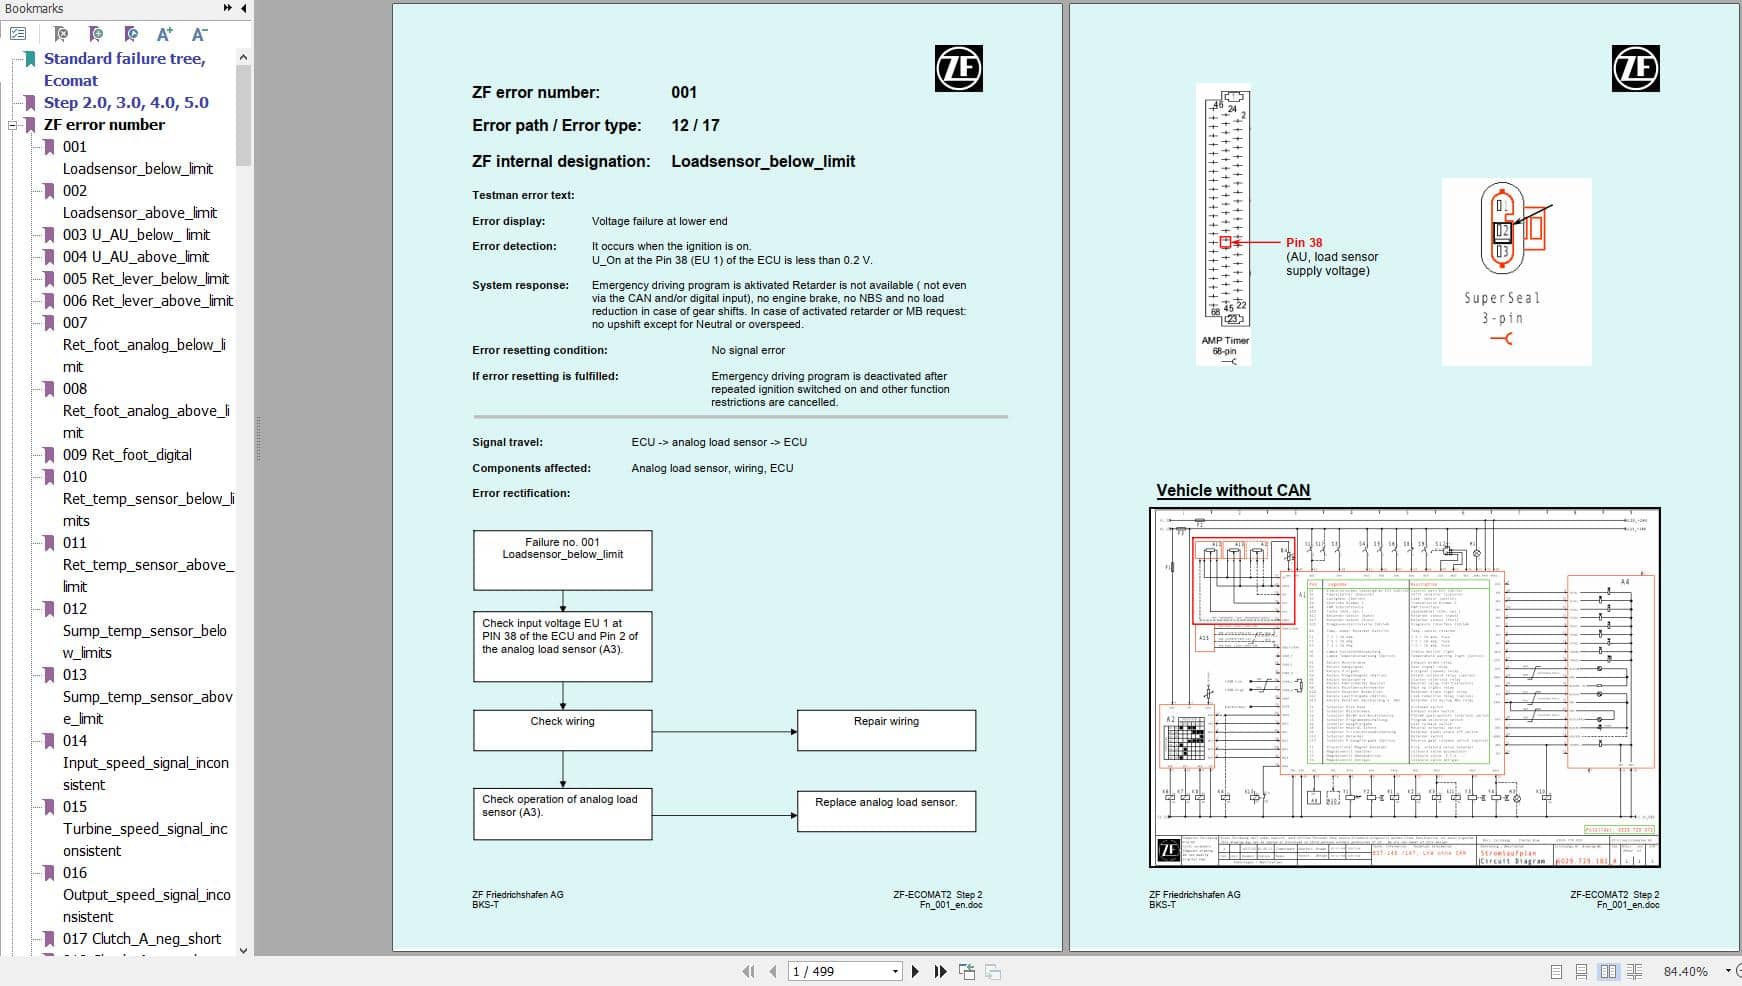
Task: Click the bookmarks panel vertical scrollbar thumb
Action: pos(243,116)
